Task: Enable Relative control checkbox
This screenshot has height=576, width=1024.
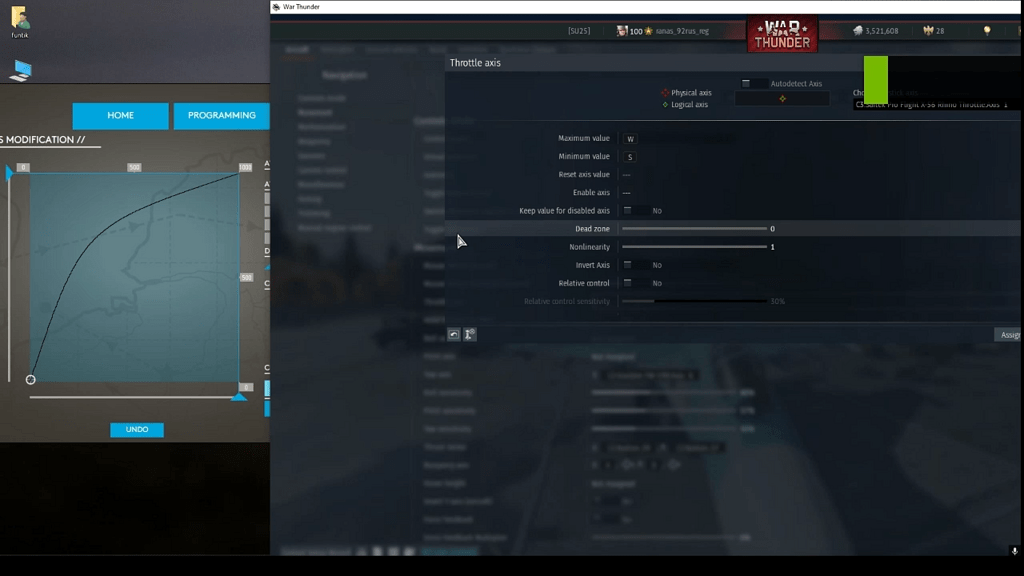Action: point(628,283)
